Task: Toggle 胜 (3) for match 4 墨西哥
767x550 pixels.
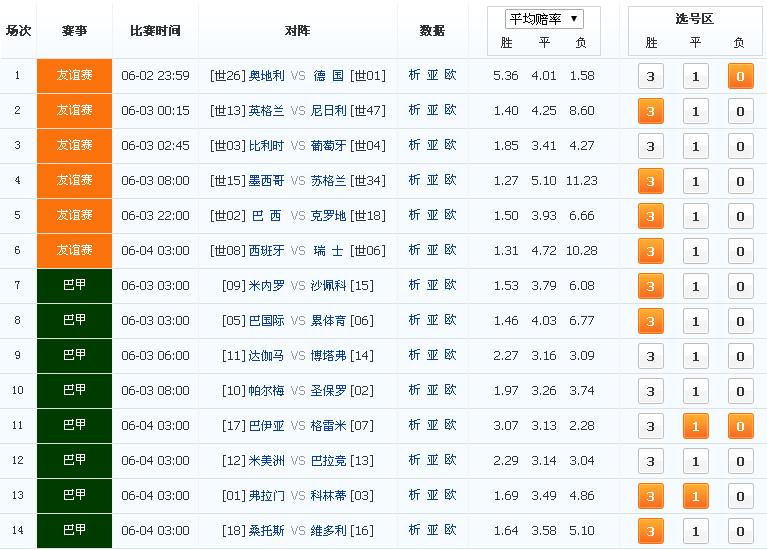Action: (651, 181)
